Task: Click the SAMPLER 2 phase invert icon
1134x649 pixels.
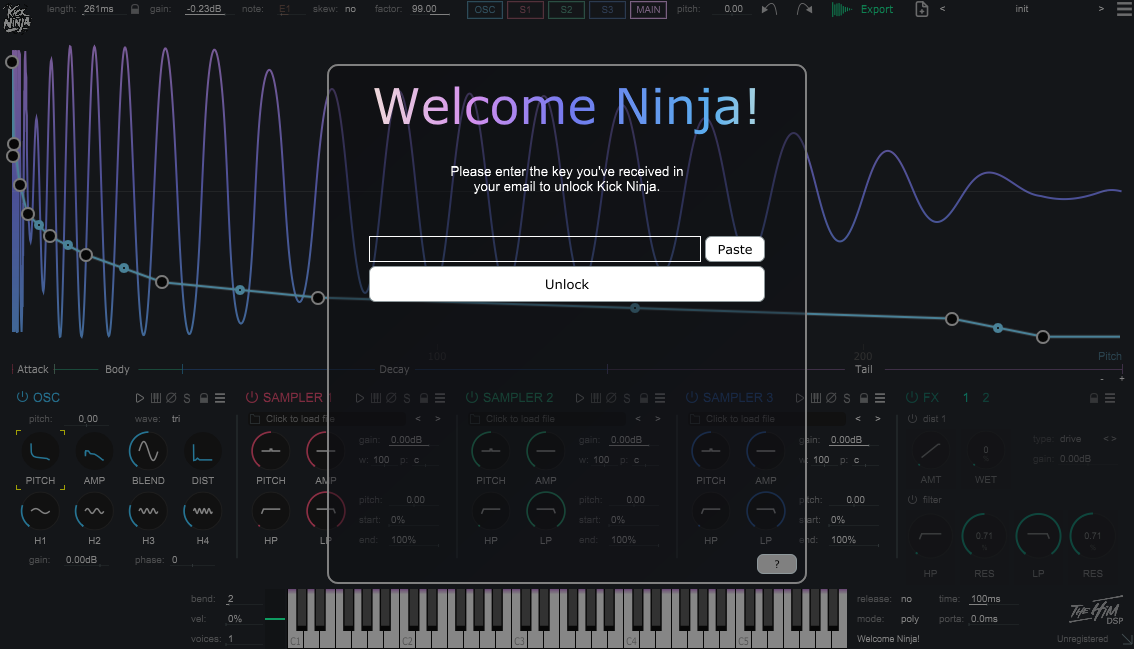Action: (611, 398)
